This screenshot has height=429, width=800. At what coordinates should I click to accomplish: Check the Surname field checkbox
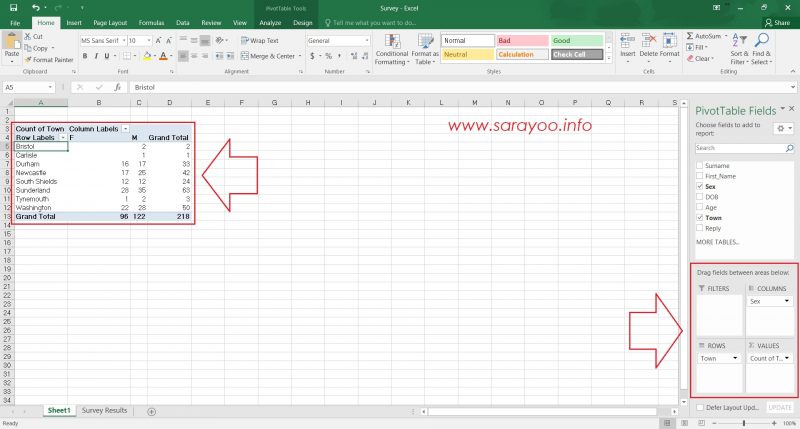699,165
